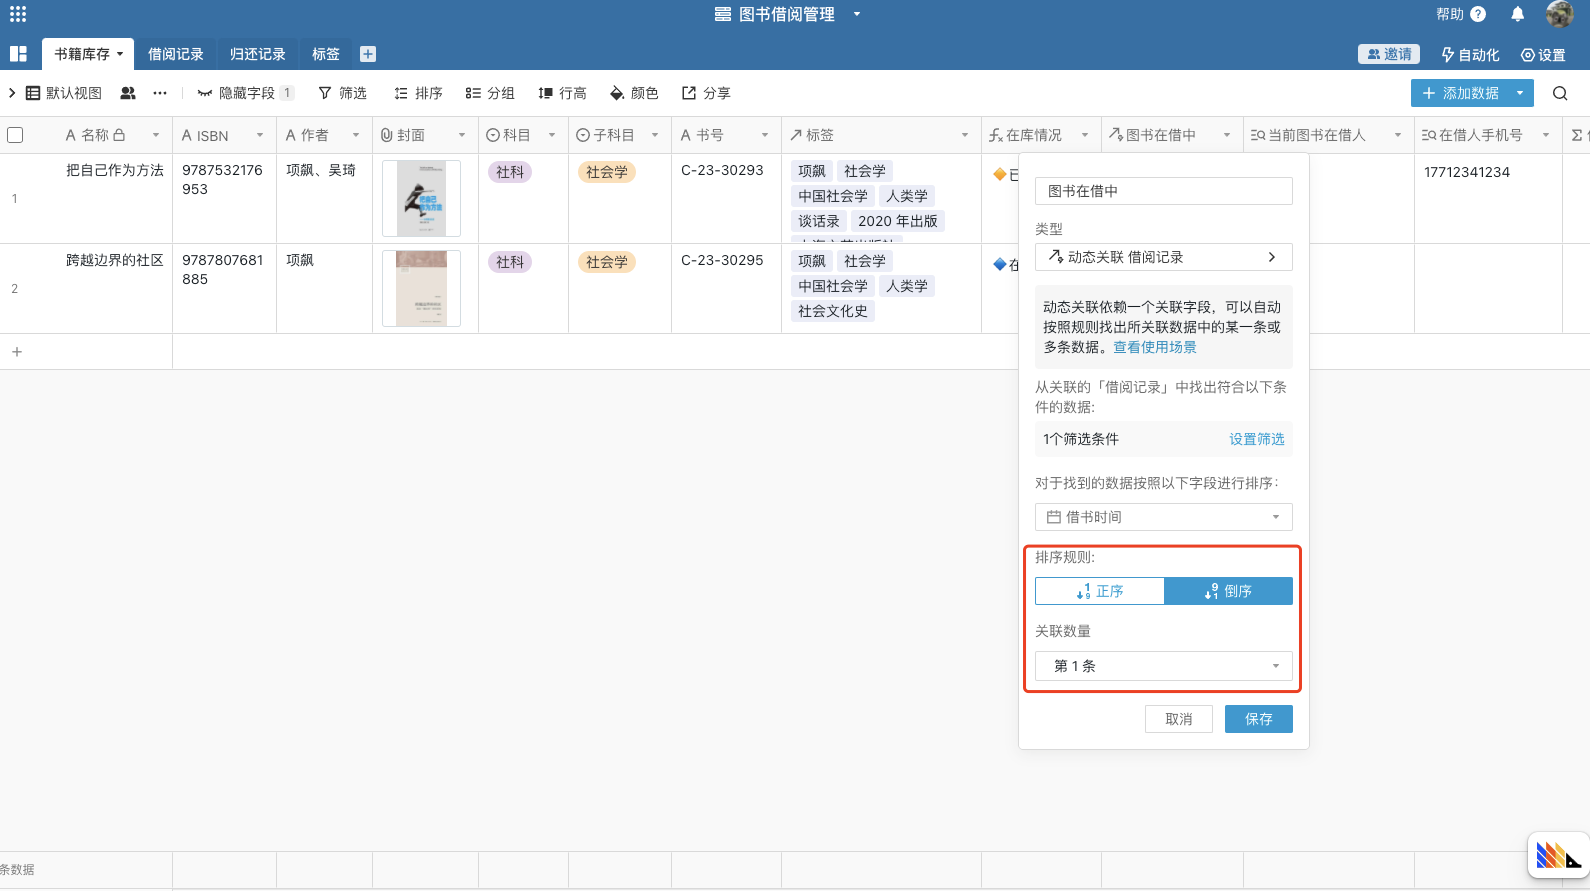Open the 第 1 条 quantity dropdown

pos(1164,666)
